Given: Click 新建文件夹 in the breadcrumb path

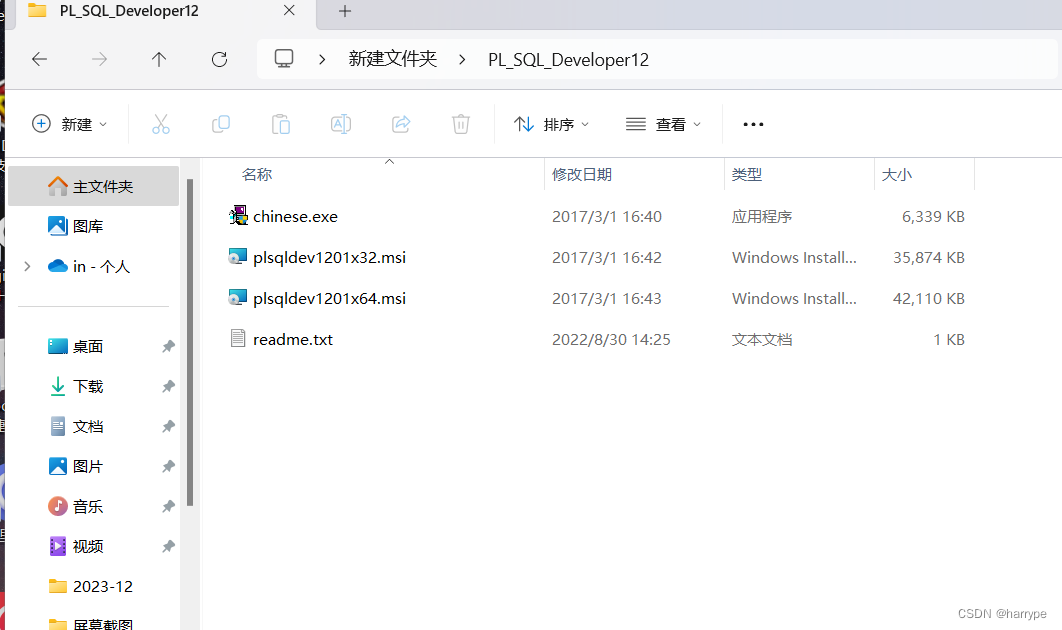Looking at the screenshot, I should click(393, 59).
